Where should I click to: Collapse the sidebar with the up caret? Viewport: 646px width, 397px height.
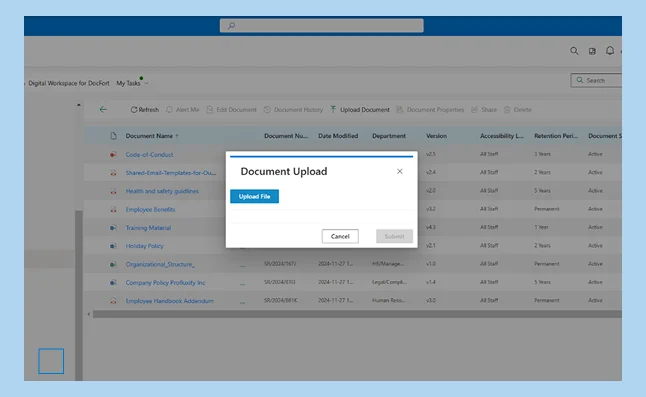click(78, 105)
